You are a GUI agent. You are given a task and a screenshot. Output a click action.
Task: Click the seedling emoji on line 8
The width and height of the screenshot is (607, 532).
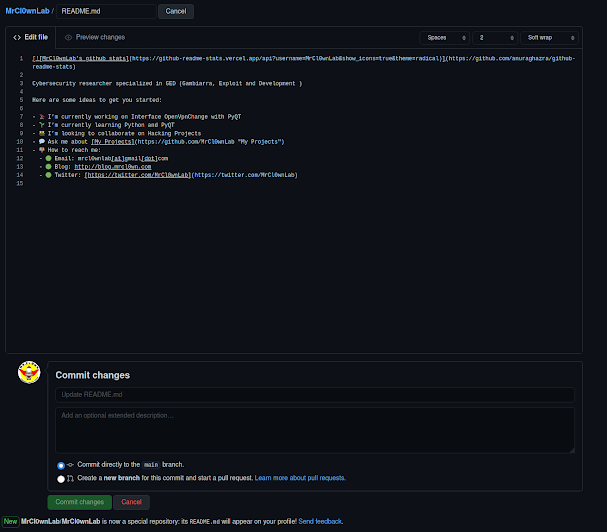coord(42,125)
